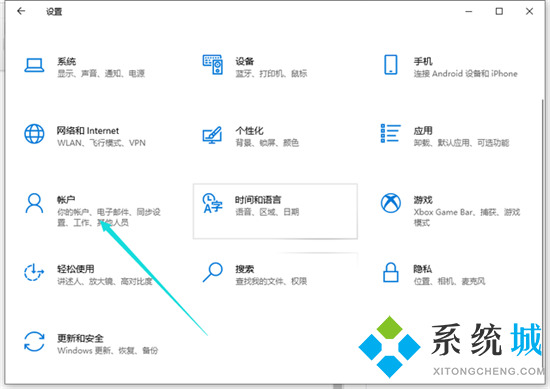The image size is (550, 389).
Task: Click the Search magnifier icon
Action: point(213,272)
